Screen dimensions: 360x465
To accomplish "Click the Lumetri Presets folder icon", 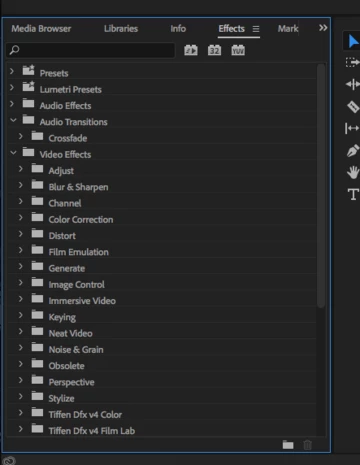I will point(29,87).
